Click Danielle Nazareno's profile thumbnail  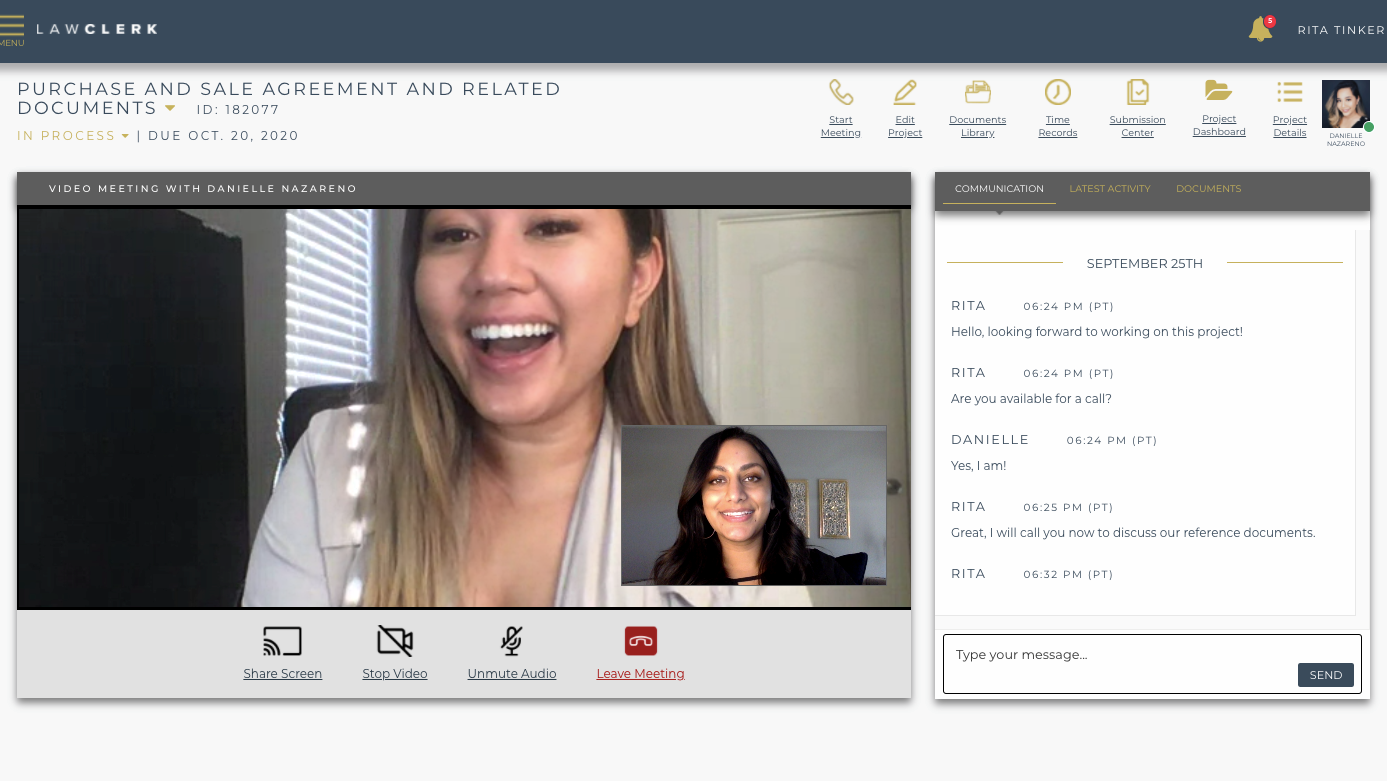coord(1346,105)
